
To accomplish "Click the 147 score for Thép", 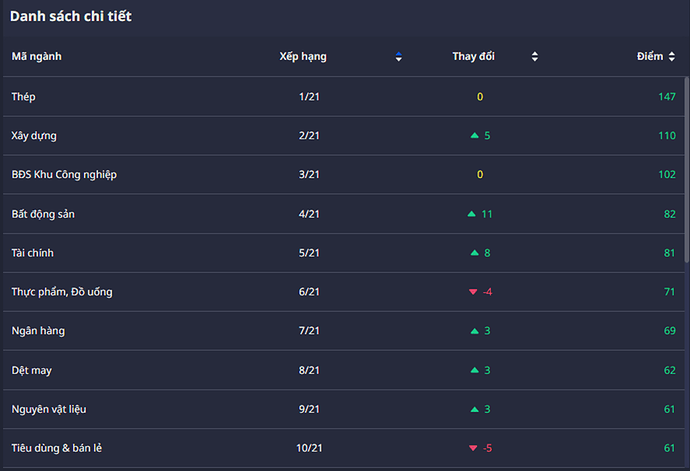I will point(667,96).
